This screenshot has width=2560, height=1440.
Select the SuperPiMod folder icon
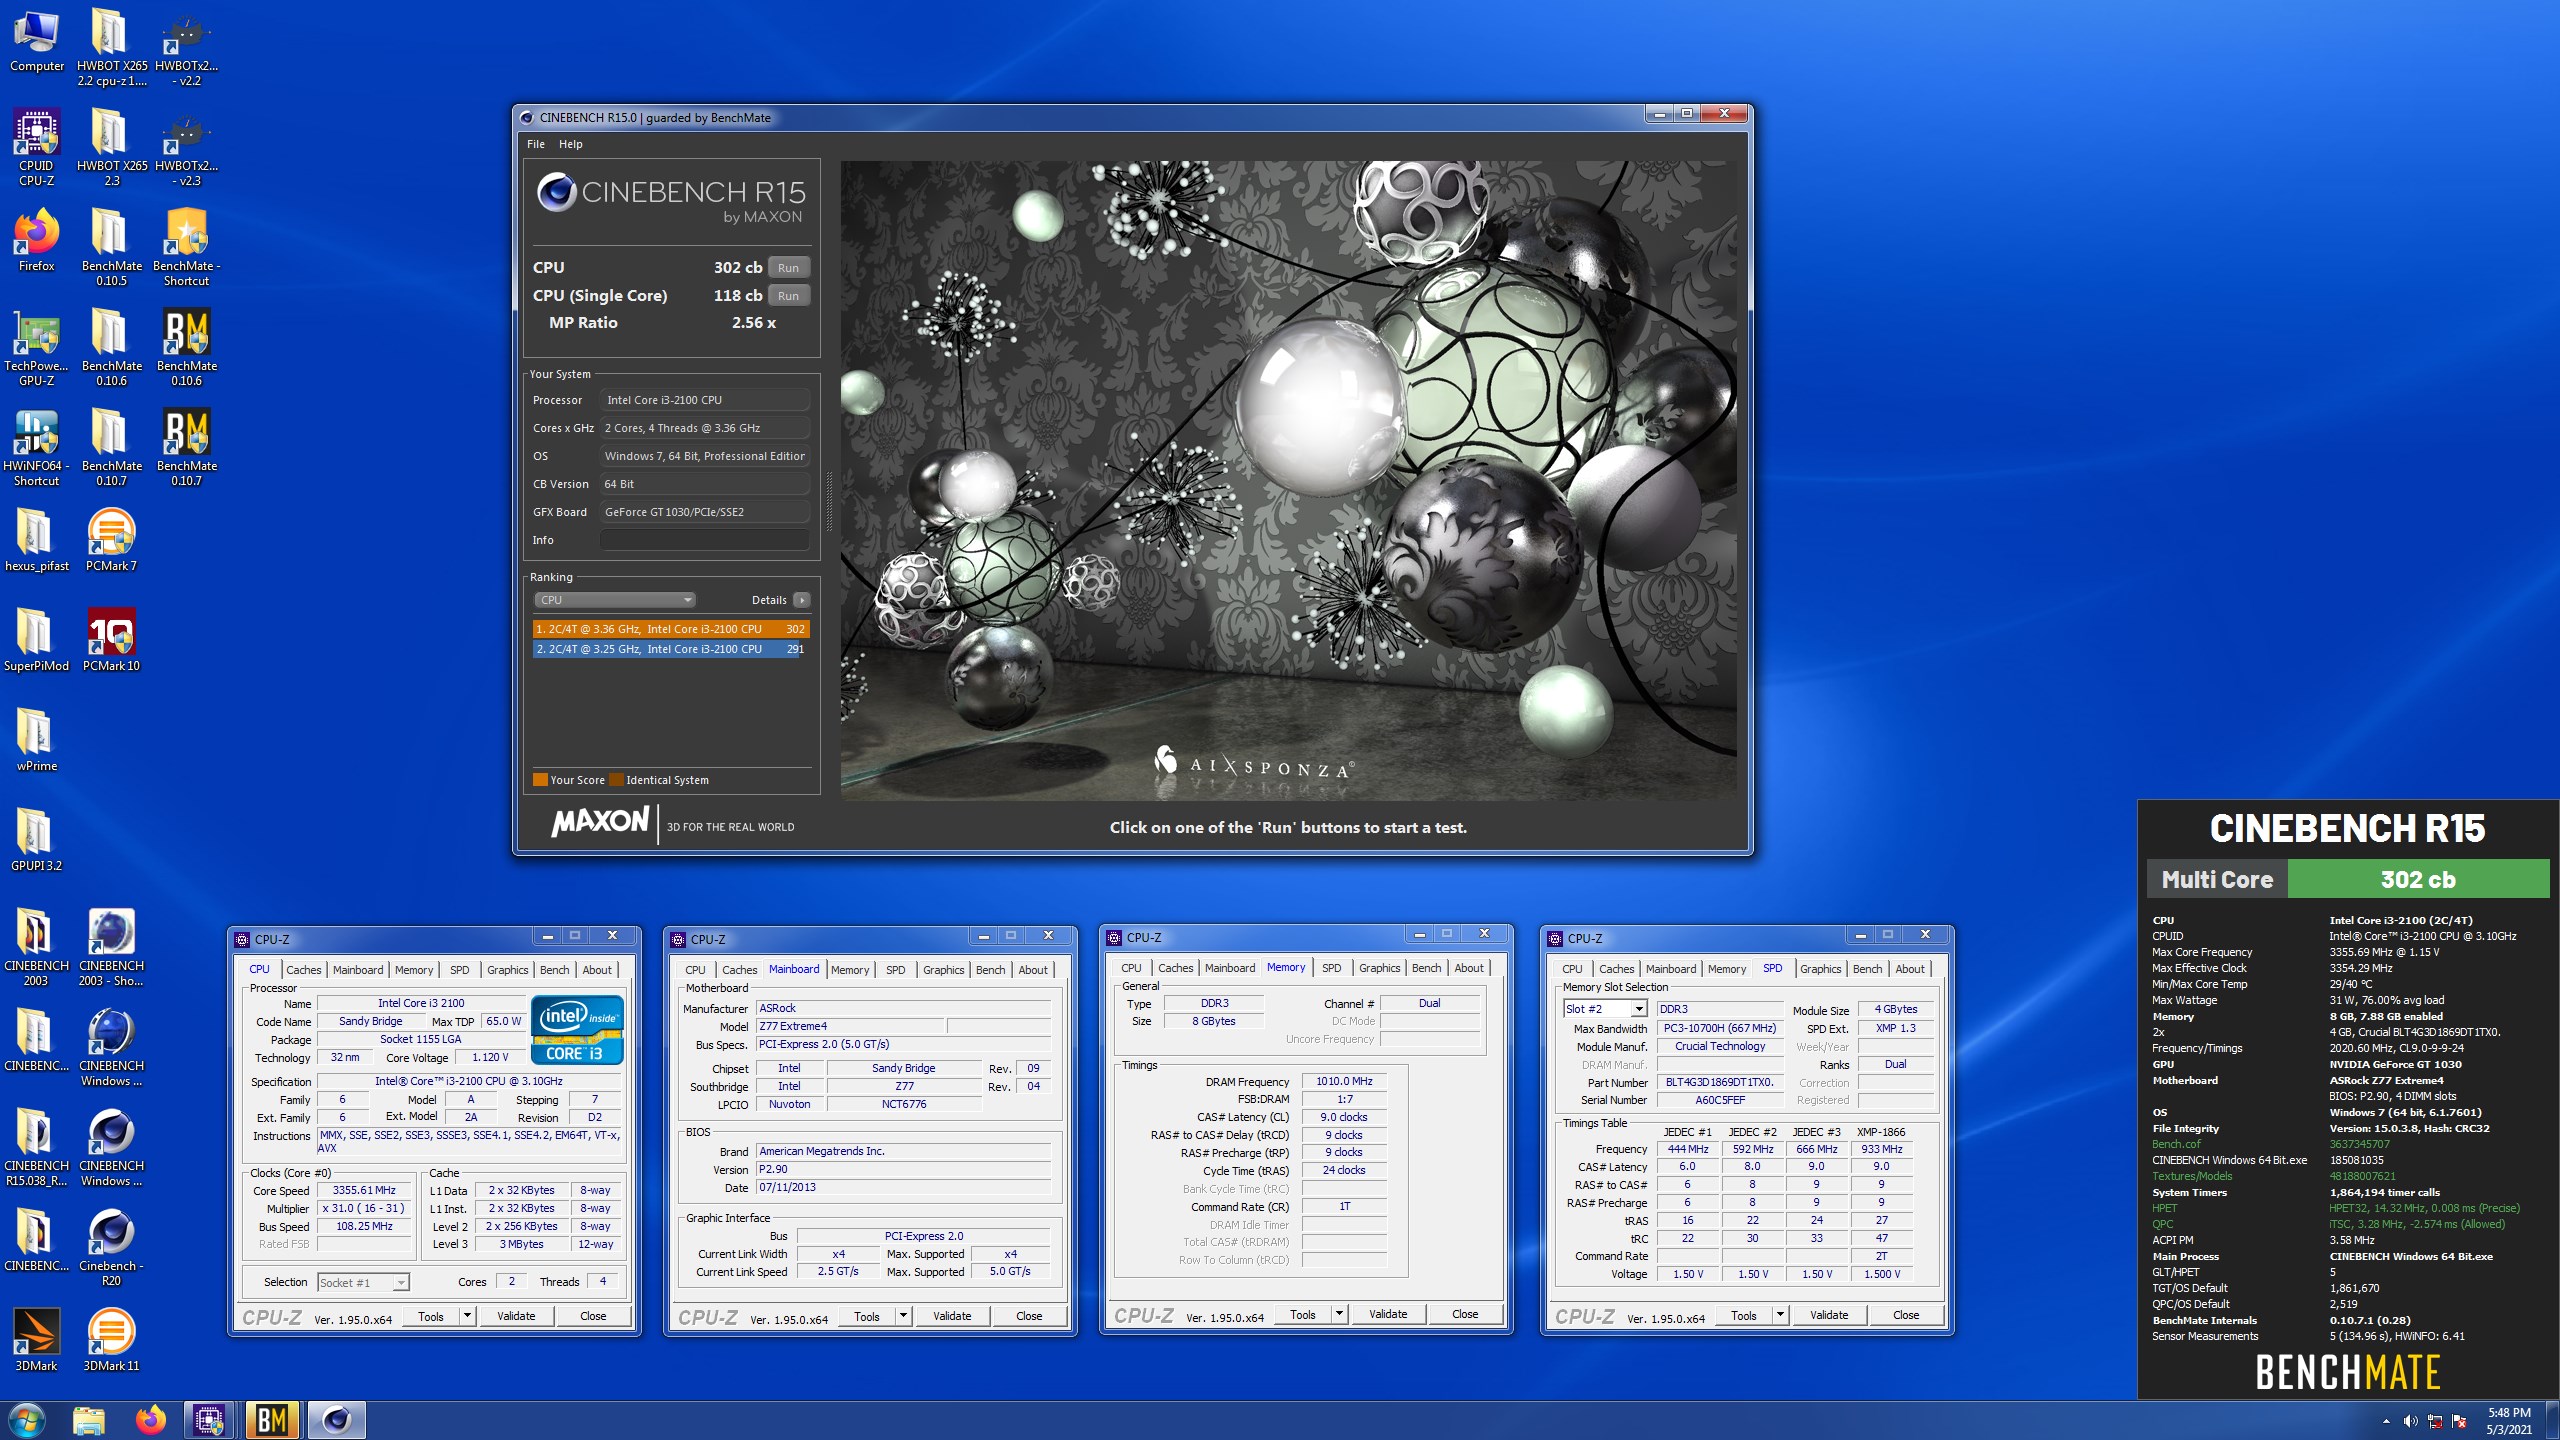36,641
